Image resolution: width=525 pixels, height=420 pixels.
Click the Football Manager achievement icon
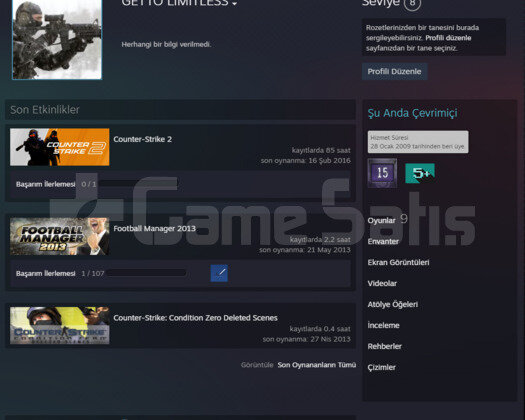pyautogui.click(x=219, y=273)
